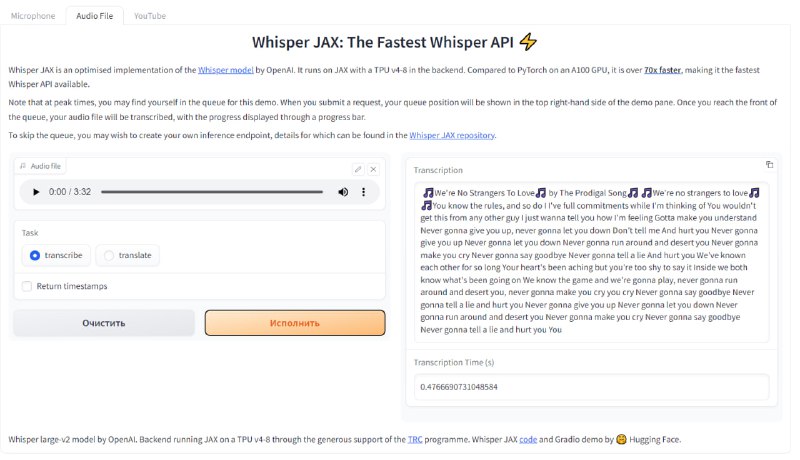Screen dimensions: 800x460
Task: Open the Whisper model link
Action: [226, 70]
